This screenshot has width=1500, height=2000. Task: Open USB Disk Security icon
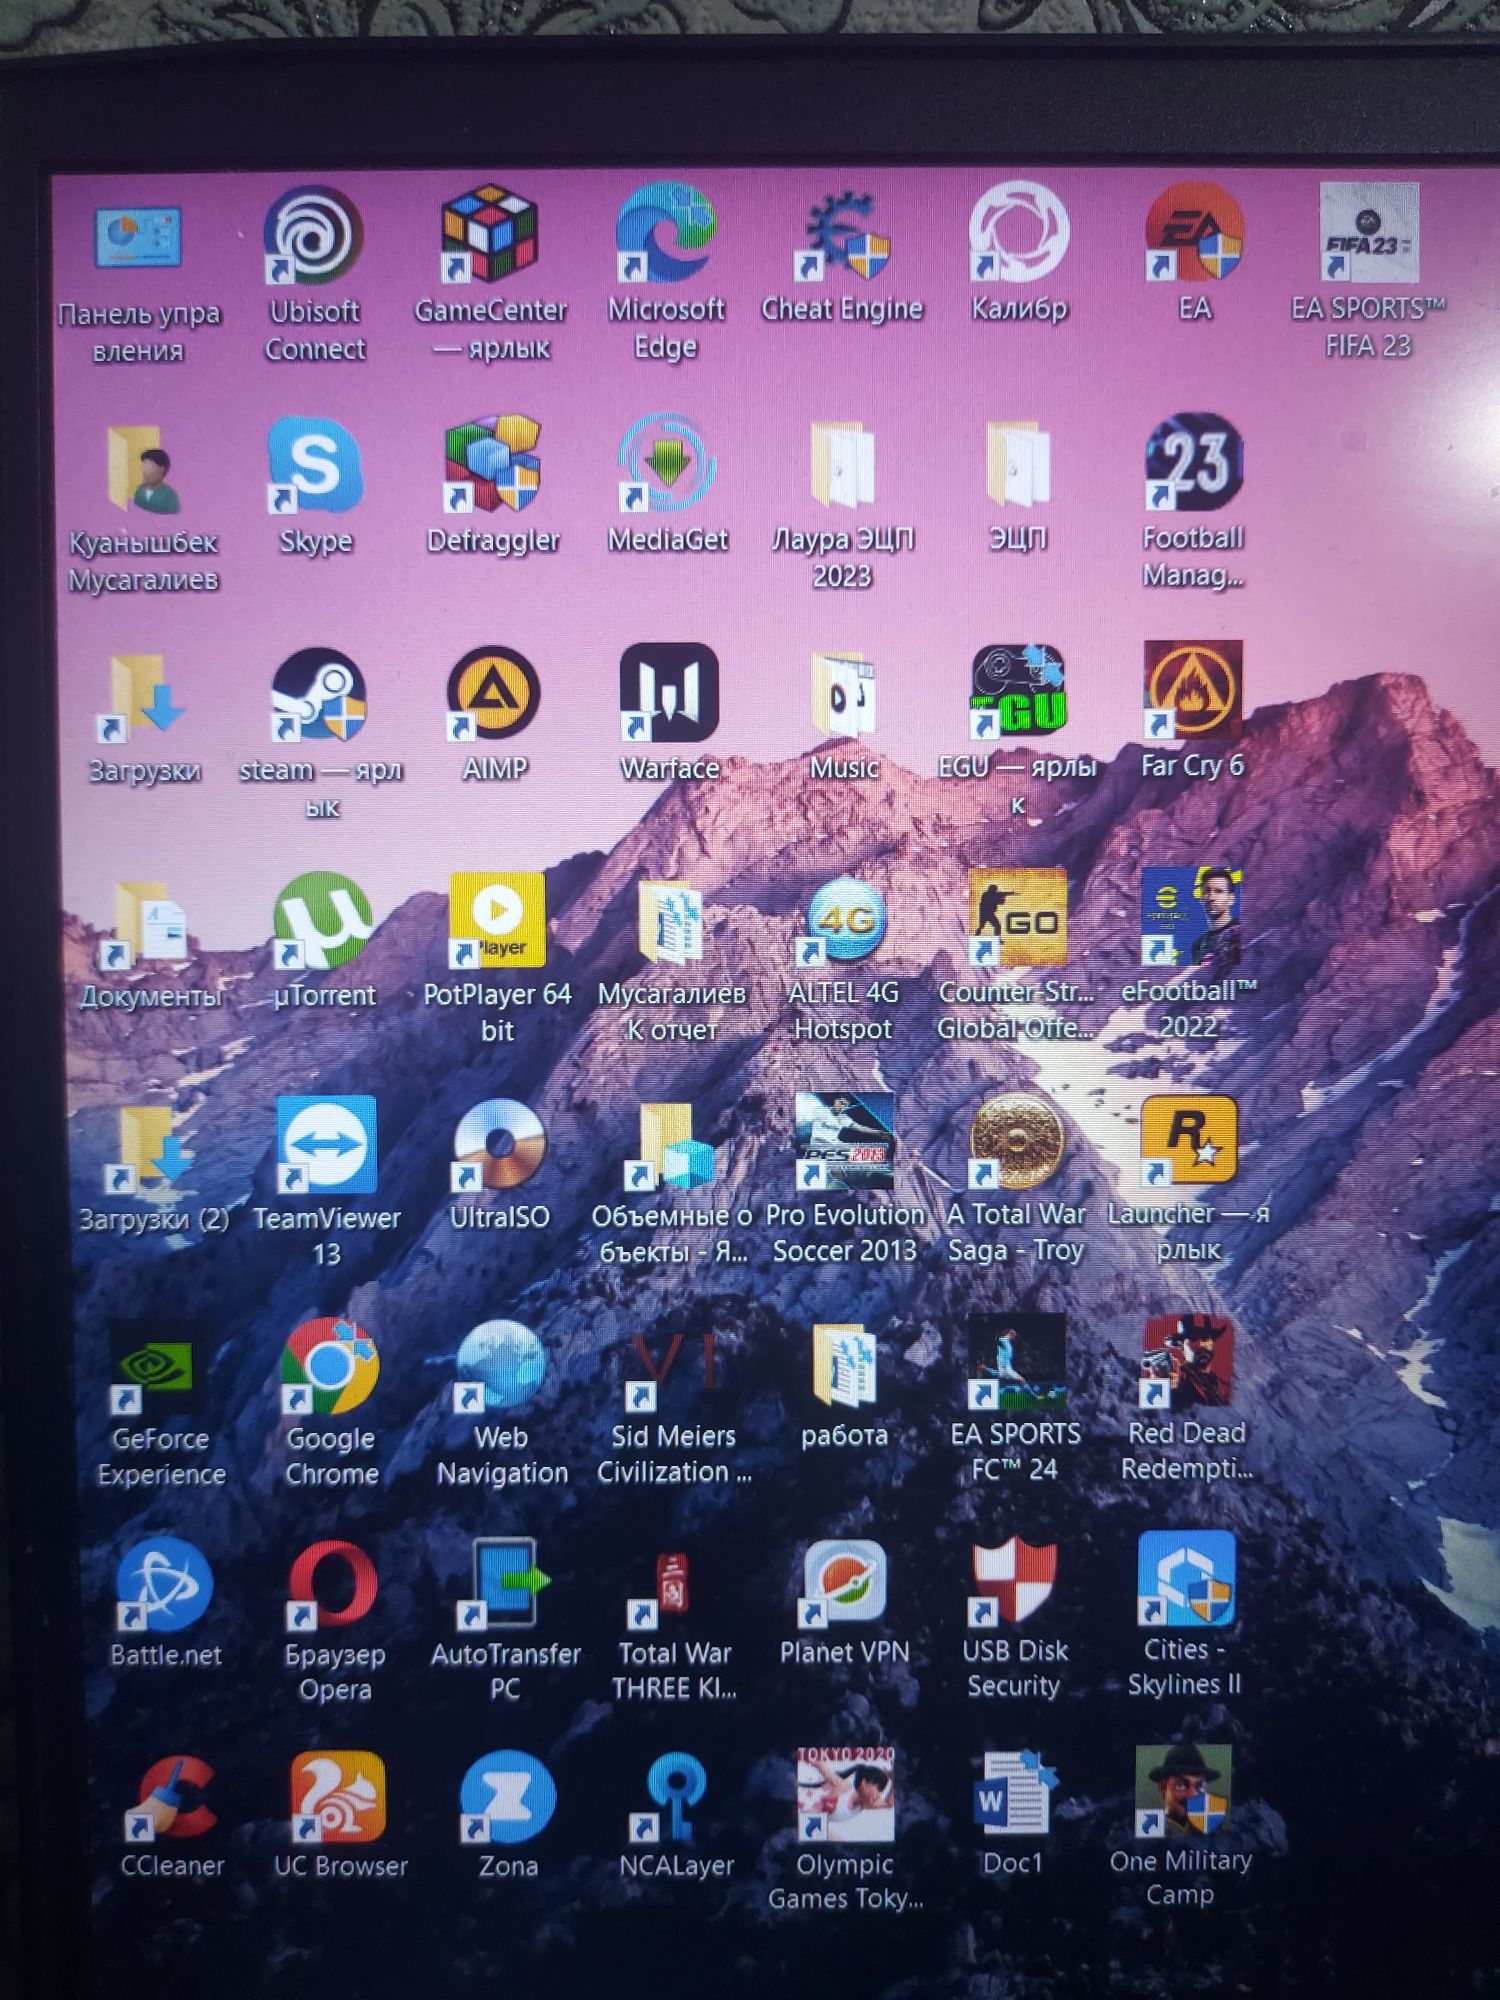[x=1014, y=1580]
